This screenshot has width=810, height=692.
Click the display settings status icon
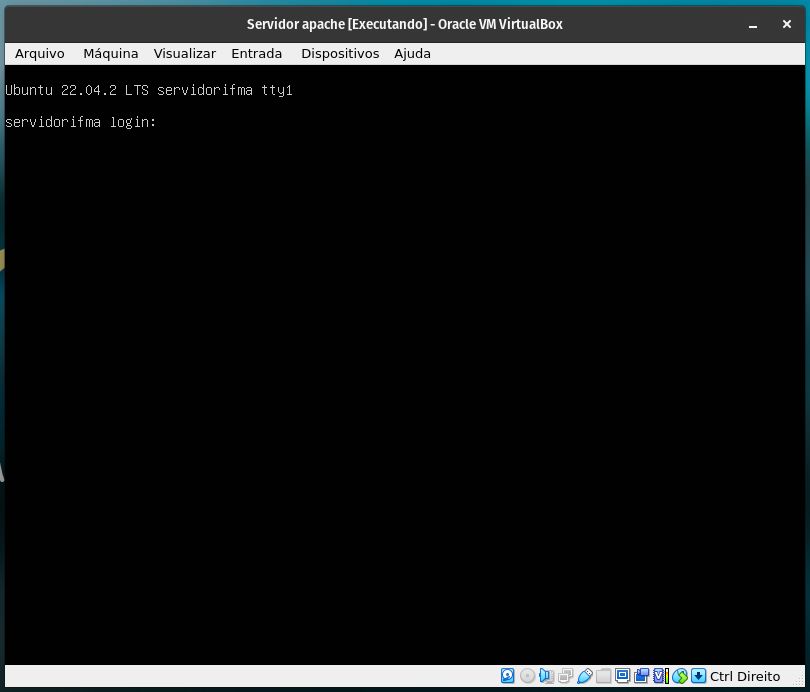(x=622, y=676)
